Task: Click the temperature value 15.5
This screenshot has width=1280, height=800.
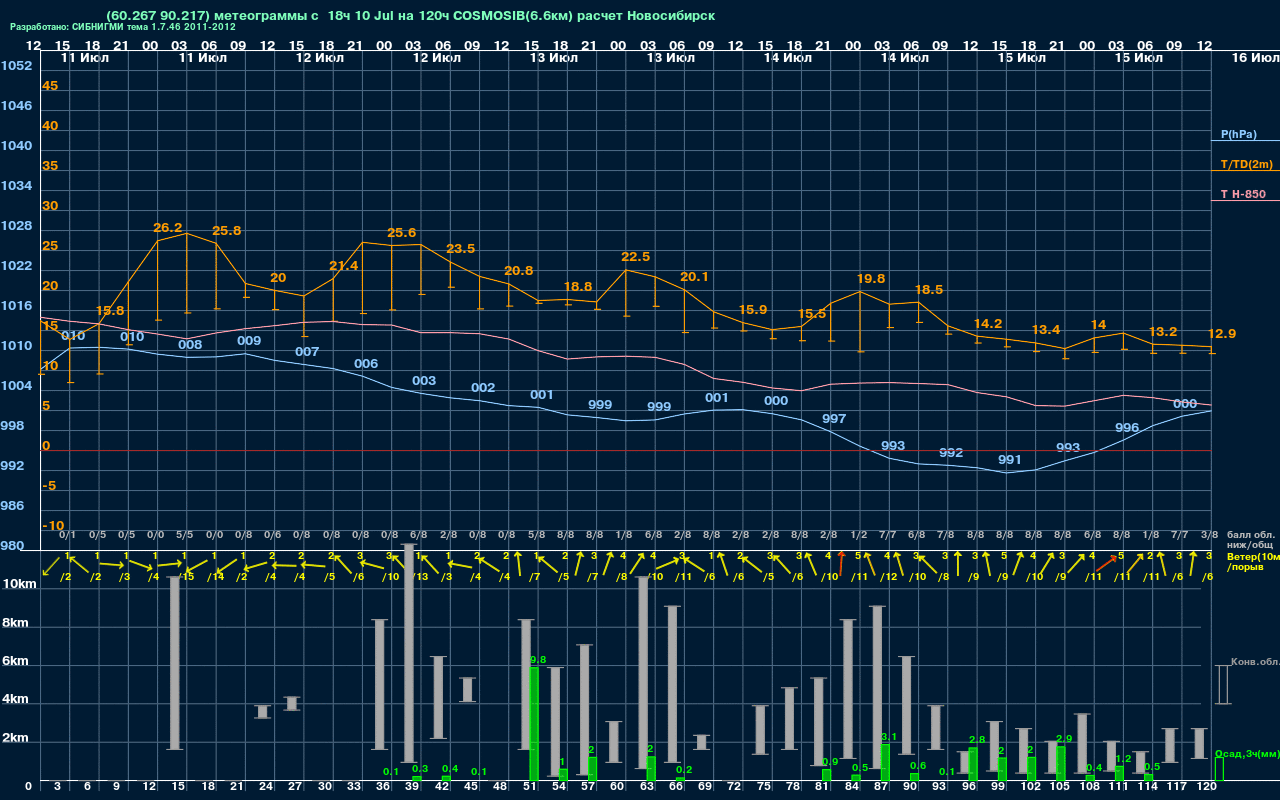Action: click(813, 313)
